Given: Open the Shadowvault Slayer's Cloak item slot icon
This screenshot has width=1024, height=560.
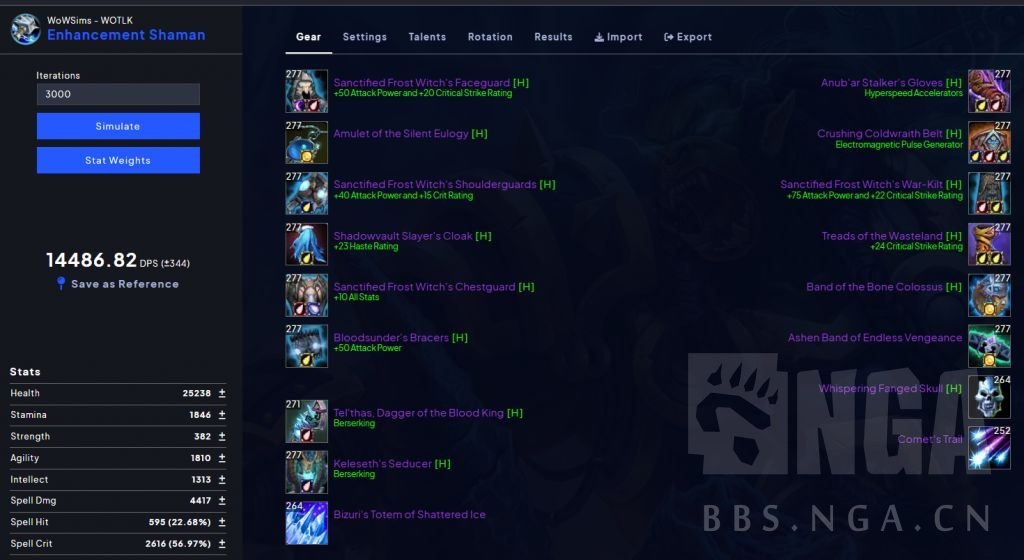Looking at the screenshot, I should 306,244.
